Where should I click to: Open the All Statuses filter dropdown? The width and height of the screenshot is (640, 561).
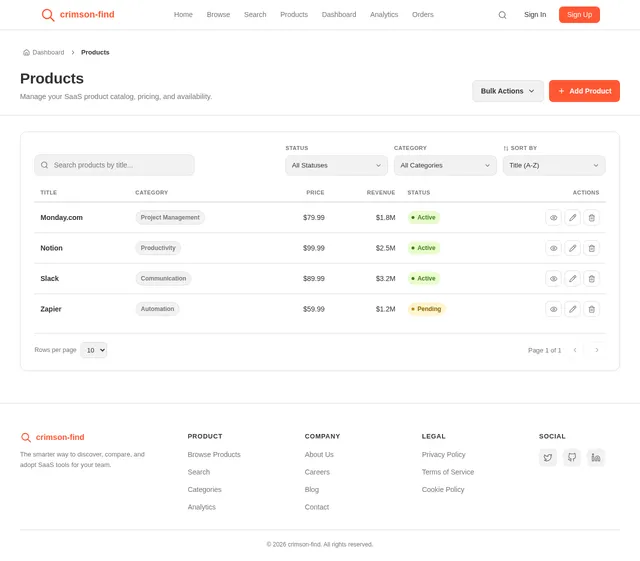(x=336, y=165)
